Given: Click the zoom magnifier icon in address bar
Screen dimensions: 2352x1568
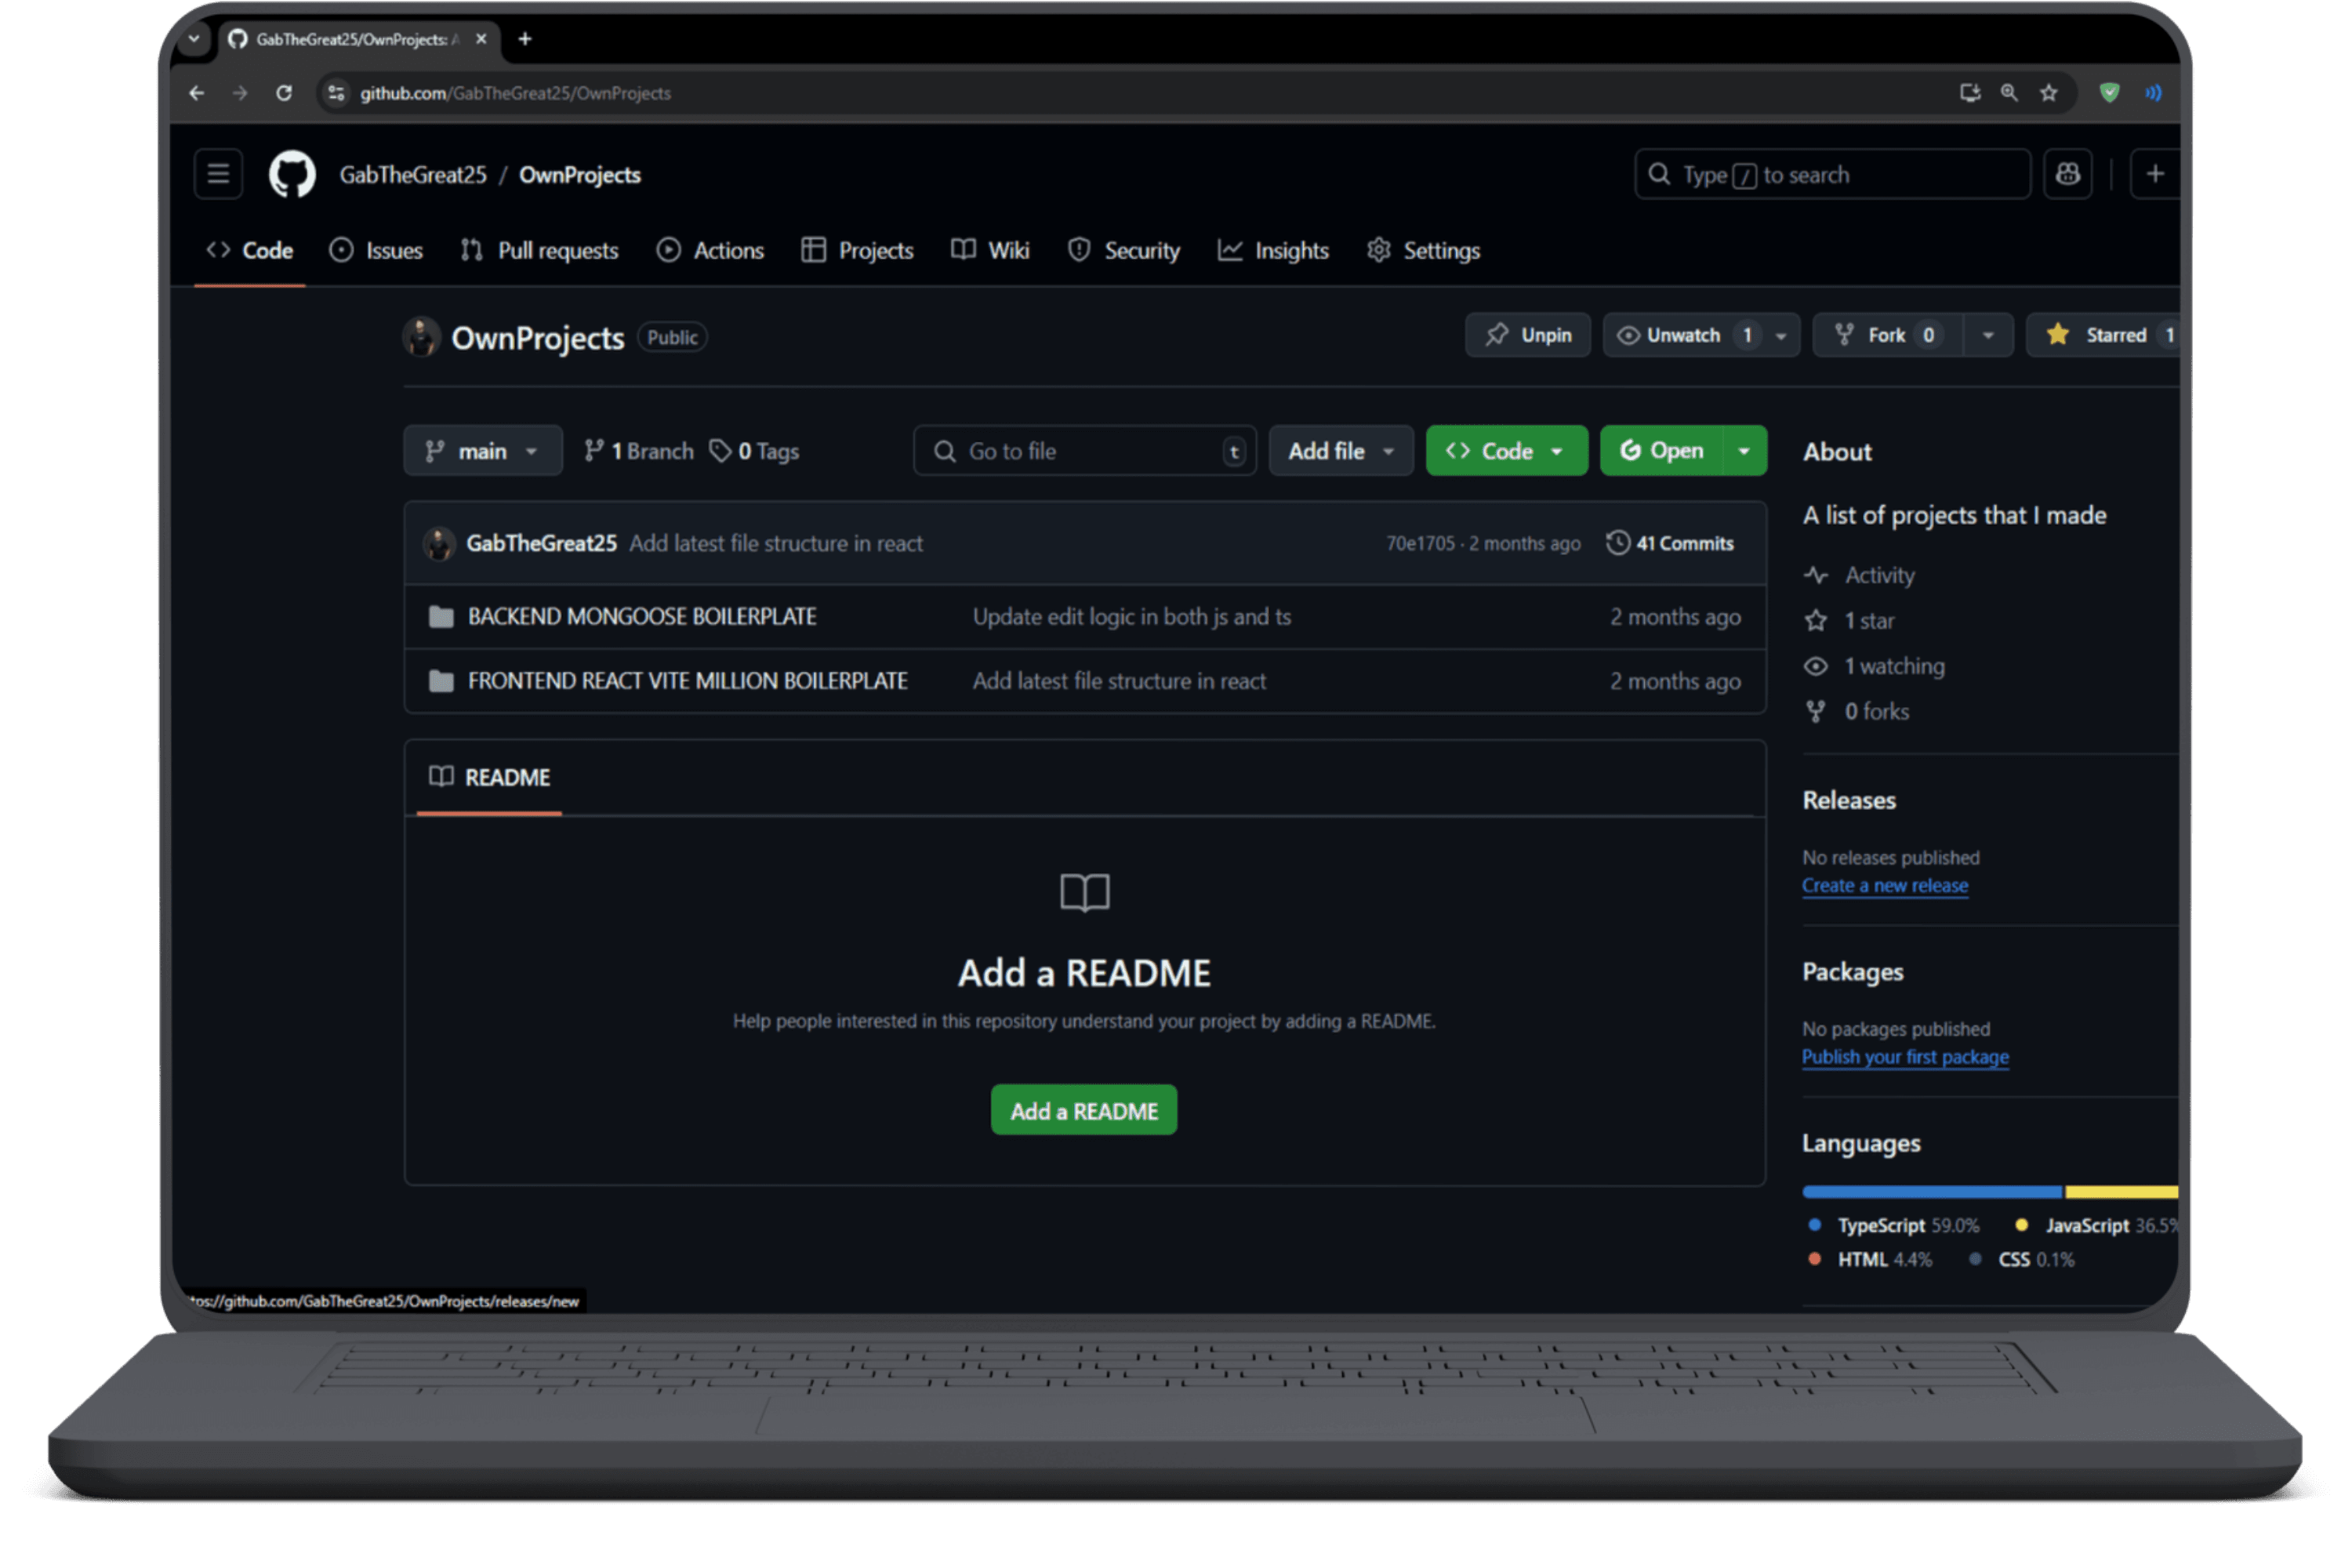Looking at the screenshot, I should pyautogui.click(x=2009, y=93).
